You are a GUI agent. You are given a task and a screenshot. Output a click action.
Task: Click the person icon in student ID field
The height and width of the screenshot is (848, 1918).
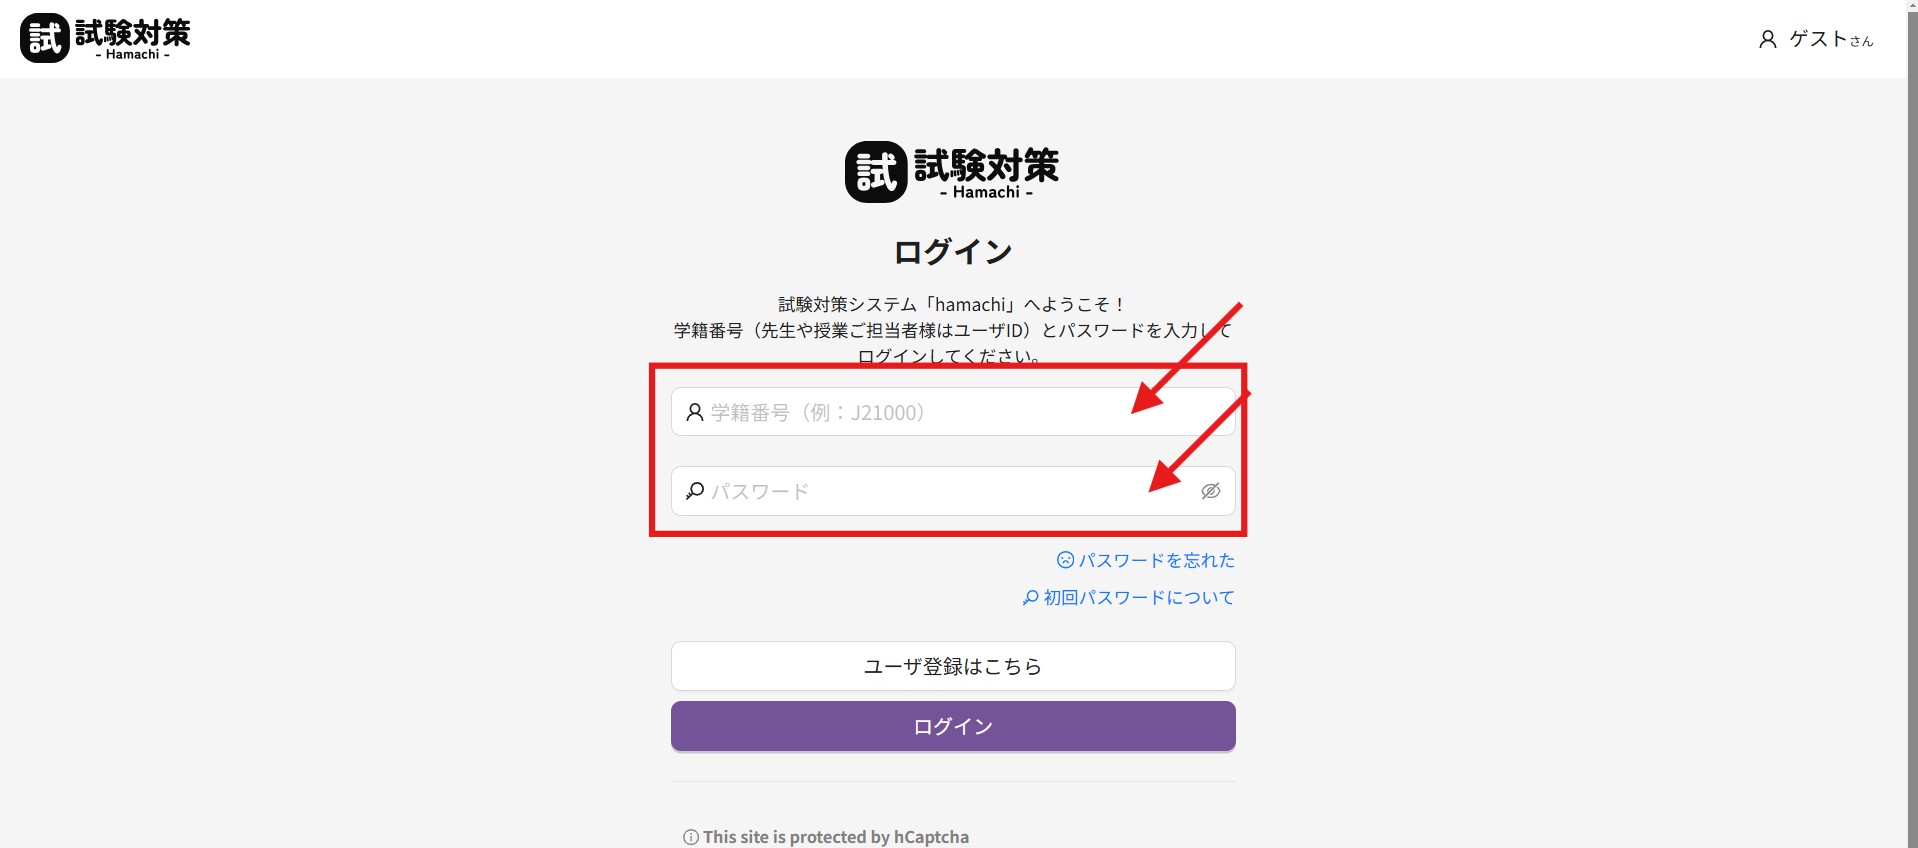[695, 412]
